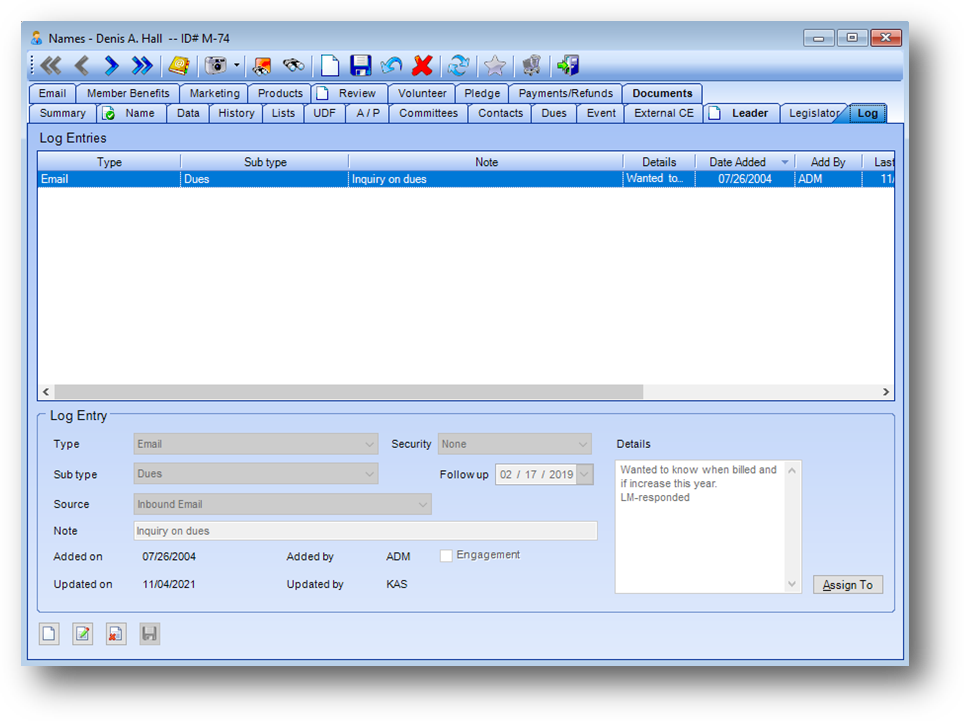The width and height of the screenshot is (964, 721).
Task: Expand the Security dropdown showing None
Action: click(515, 444)
